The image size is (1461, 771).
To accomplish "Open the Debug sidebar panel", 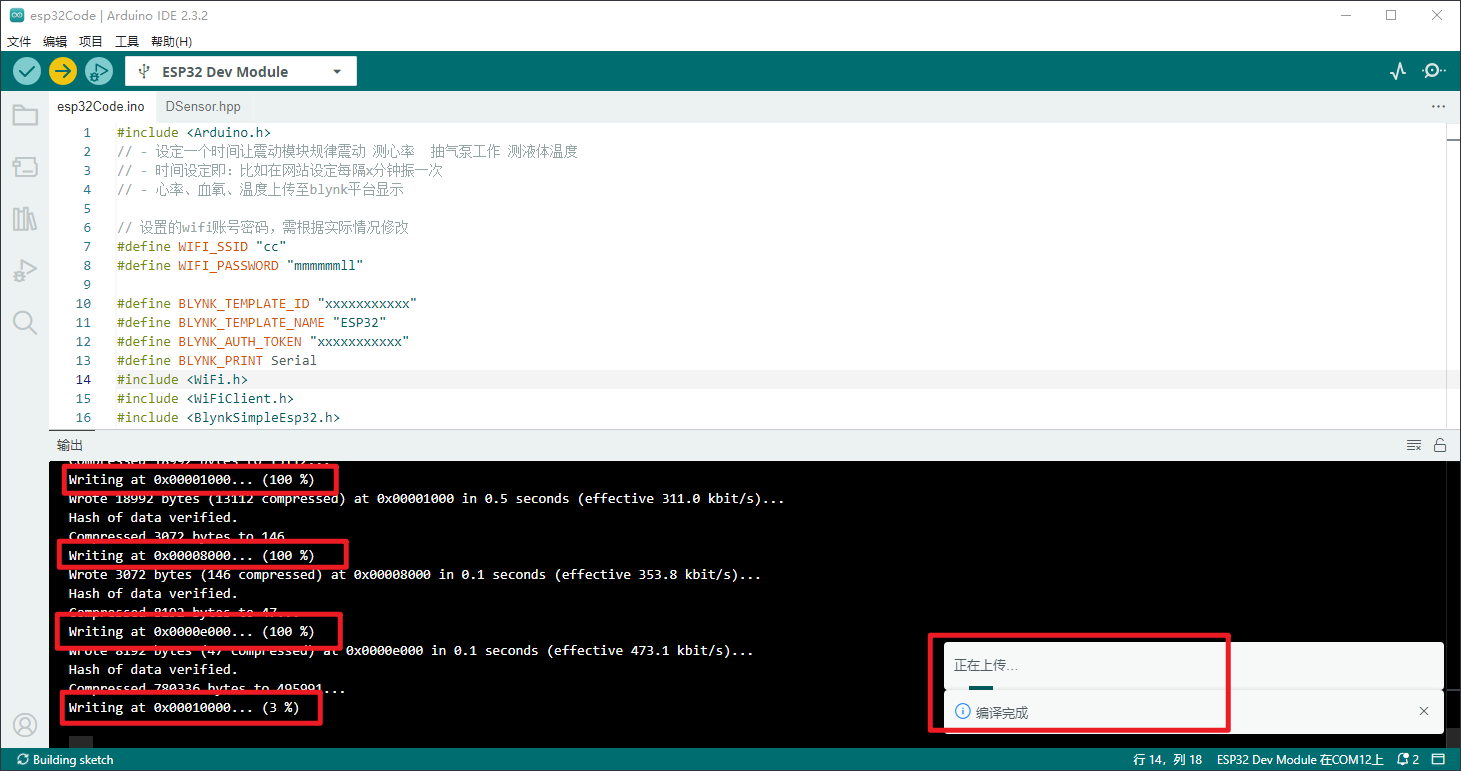I will click(25, 271).
